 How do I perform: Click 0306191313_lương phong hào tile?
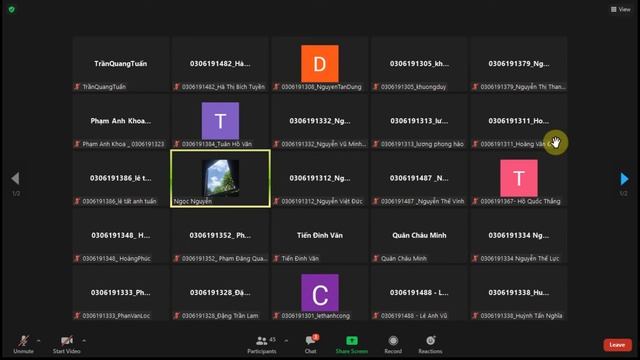[x=419, y=121]
